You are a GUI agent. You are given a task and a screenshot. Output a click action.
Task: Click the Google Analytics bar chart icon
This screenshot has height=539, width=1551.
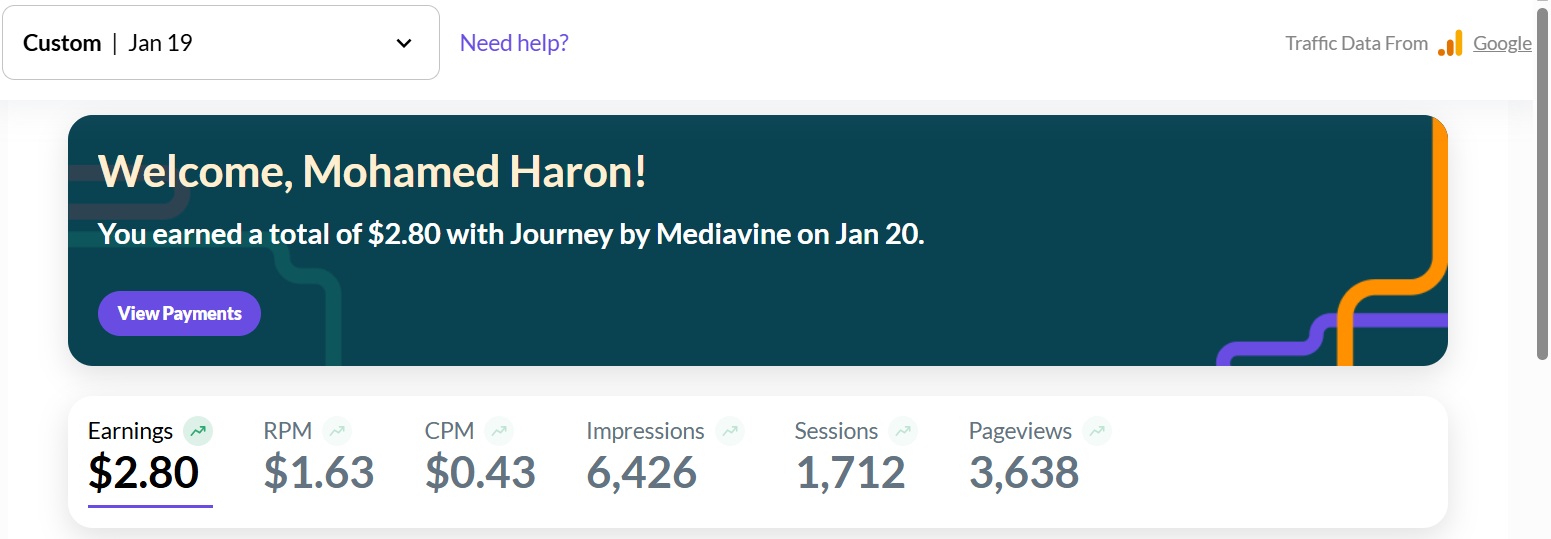[1450, 43]
